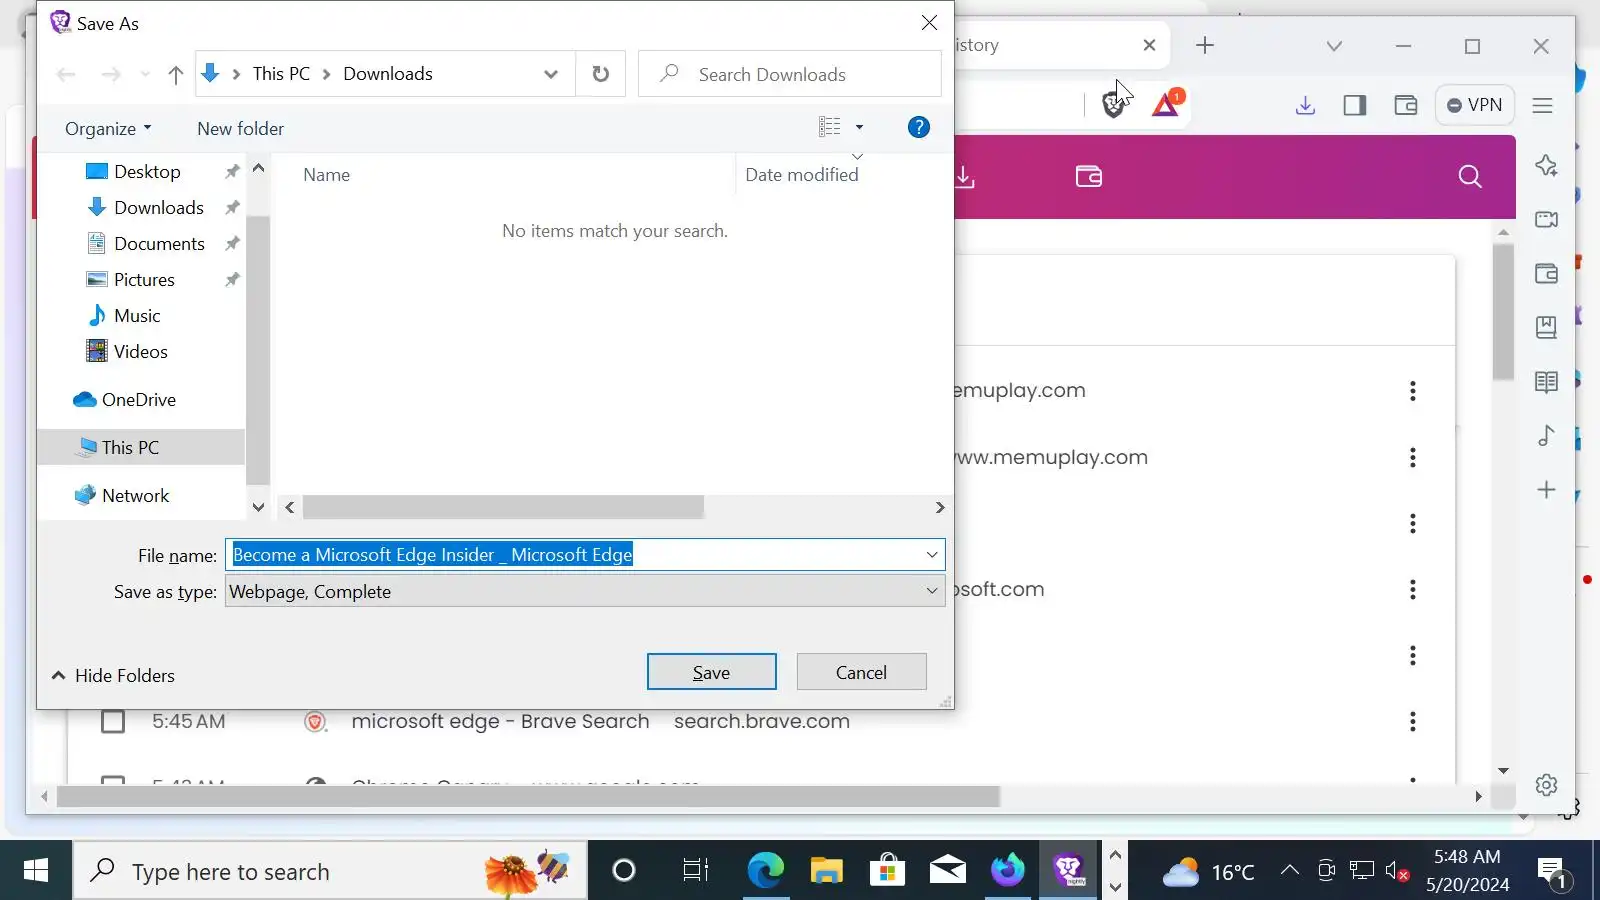This screenshot has width=1600, height=900.
Task: Add a sidebar item with the plus icon
Action: [x=1547, y=489]
